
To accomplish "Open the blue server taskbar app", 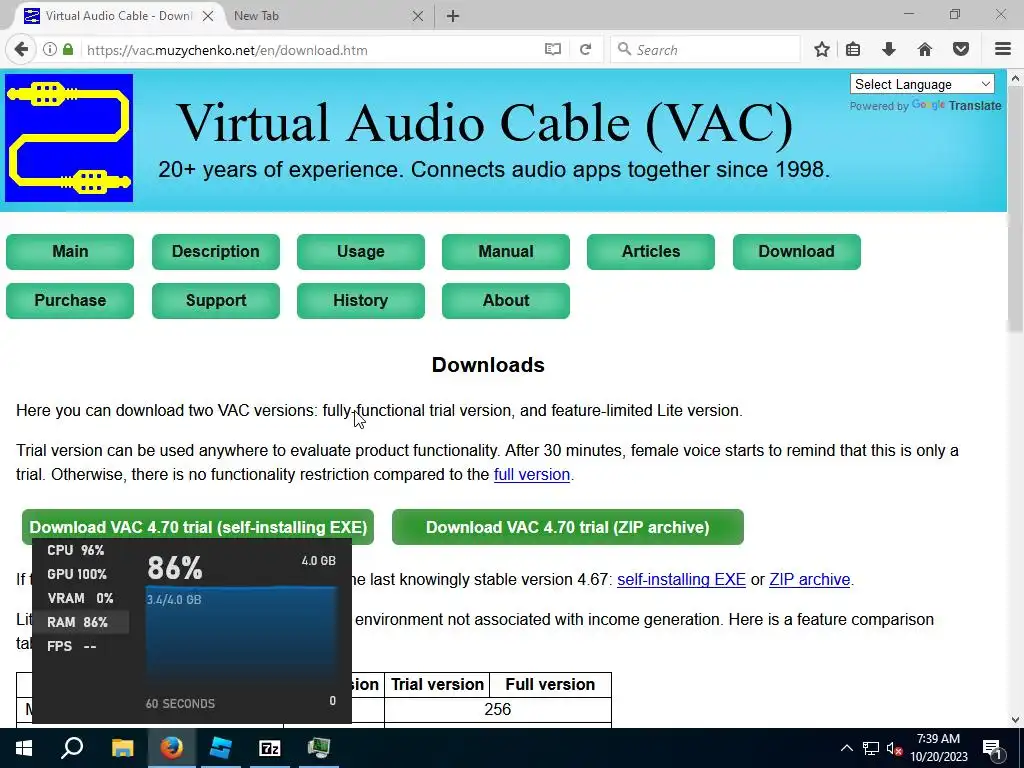I will [221, 748].
